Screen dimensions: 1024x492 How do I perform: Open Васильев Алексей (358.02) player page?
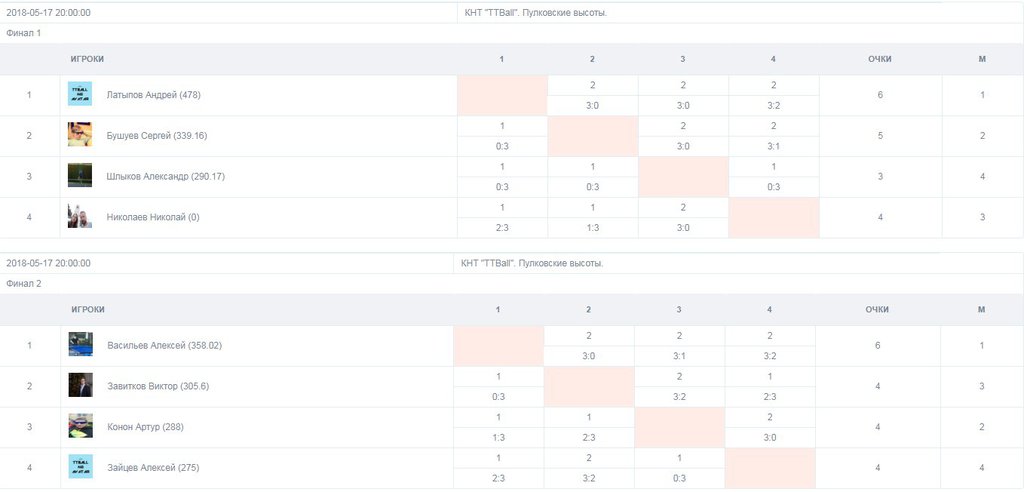[164, 345]
